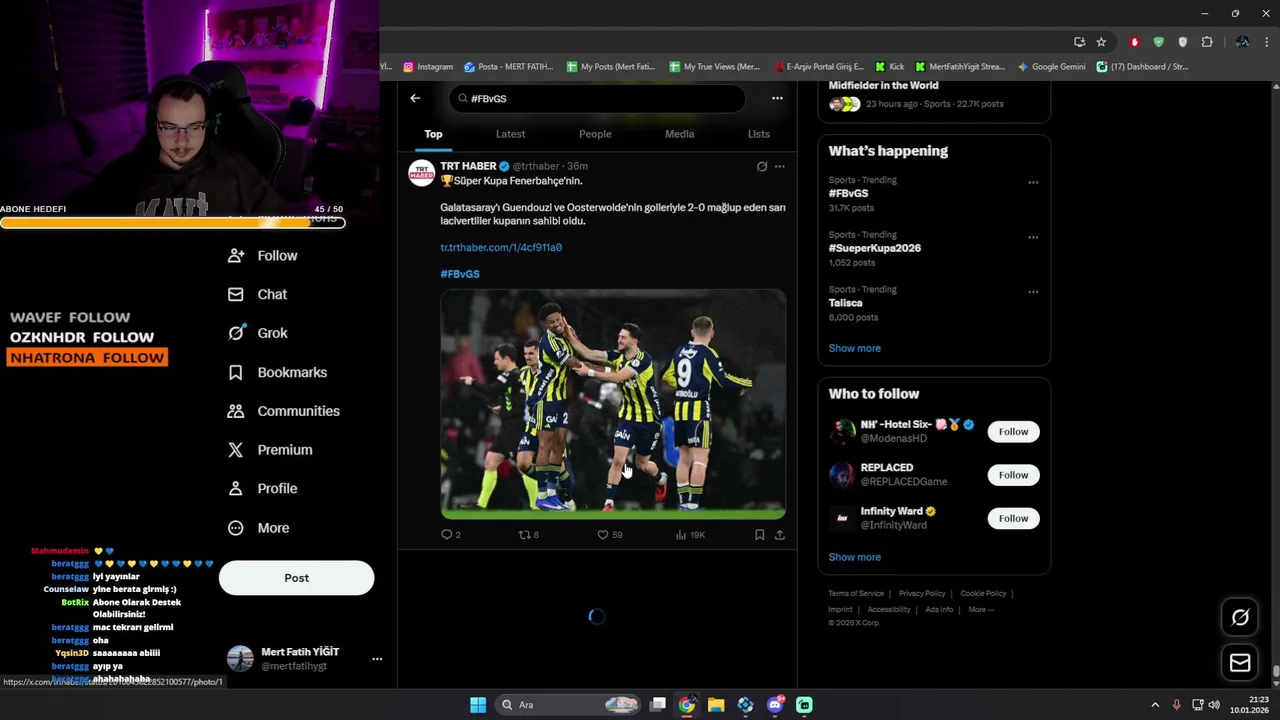Open Kick bookmark in bookmarks bar
The height and width of the screenshot is (720, 1280).
pos(889,67)
